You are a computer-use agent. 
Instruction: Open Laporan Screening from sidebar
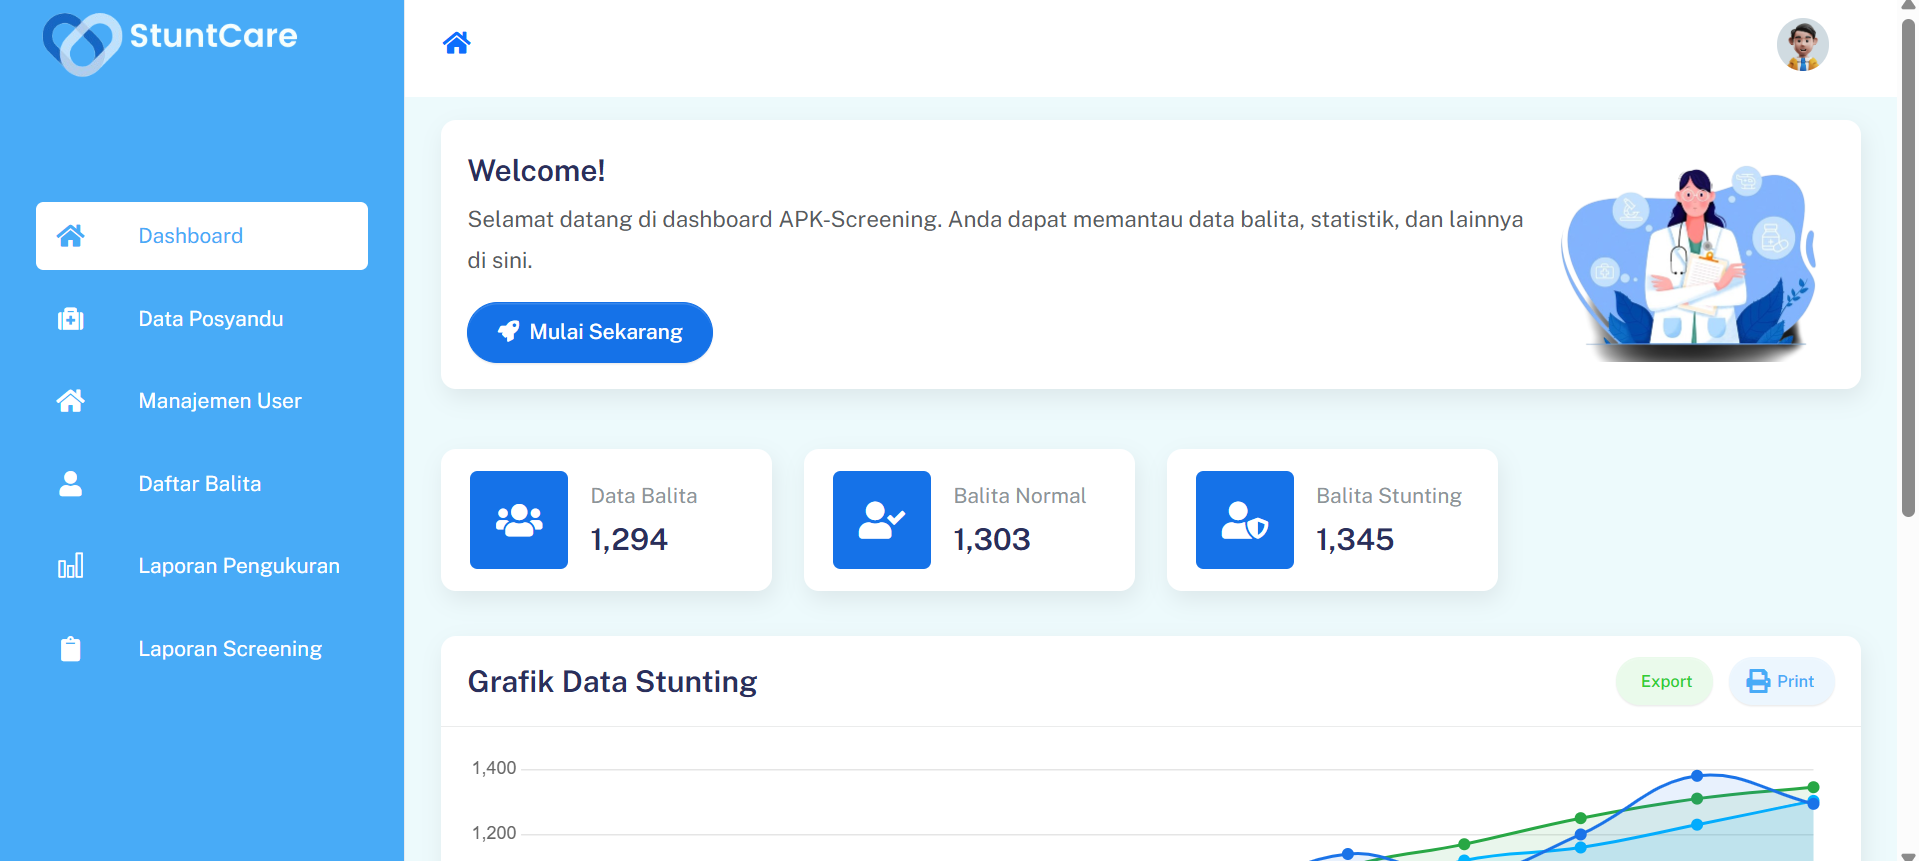click(x=229, y=649)
